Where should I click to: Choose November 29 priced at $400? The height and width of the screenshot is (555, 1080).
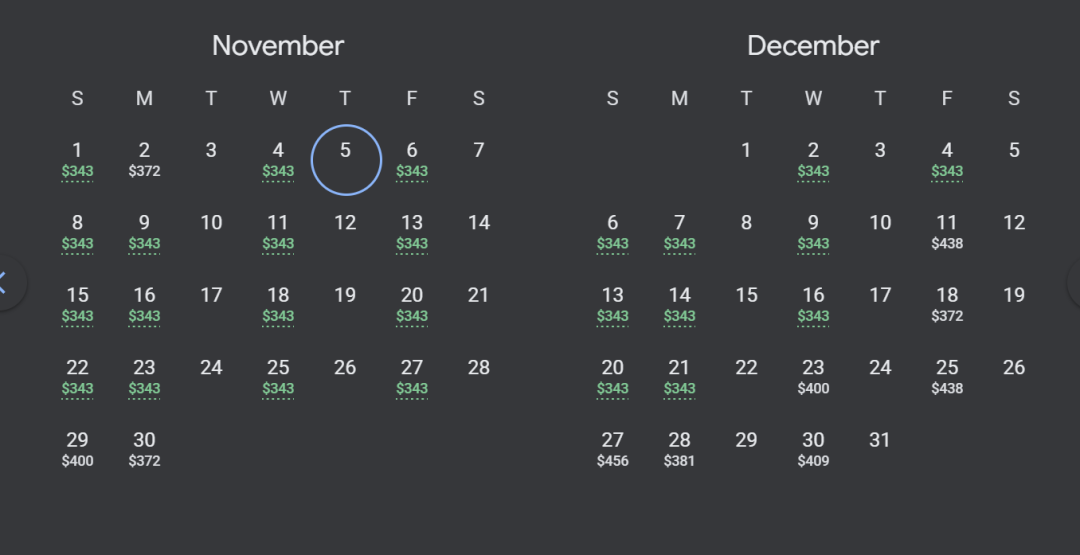click(77, 450)
